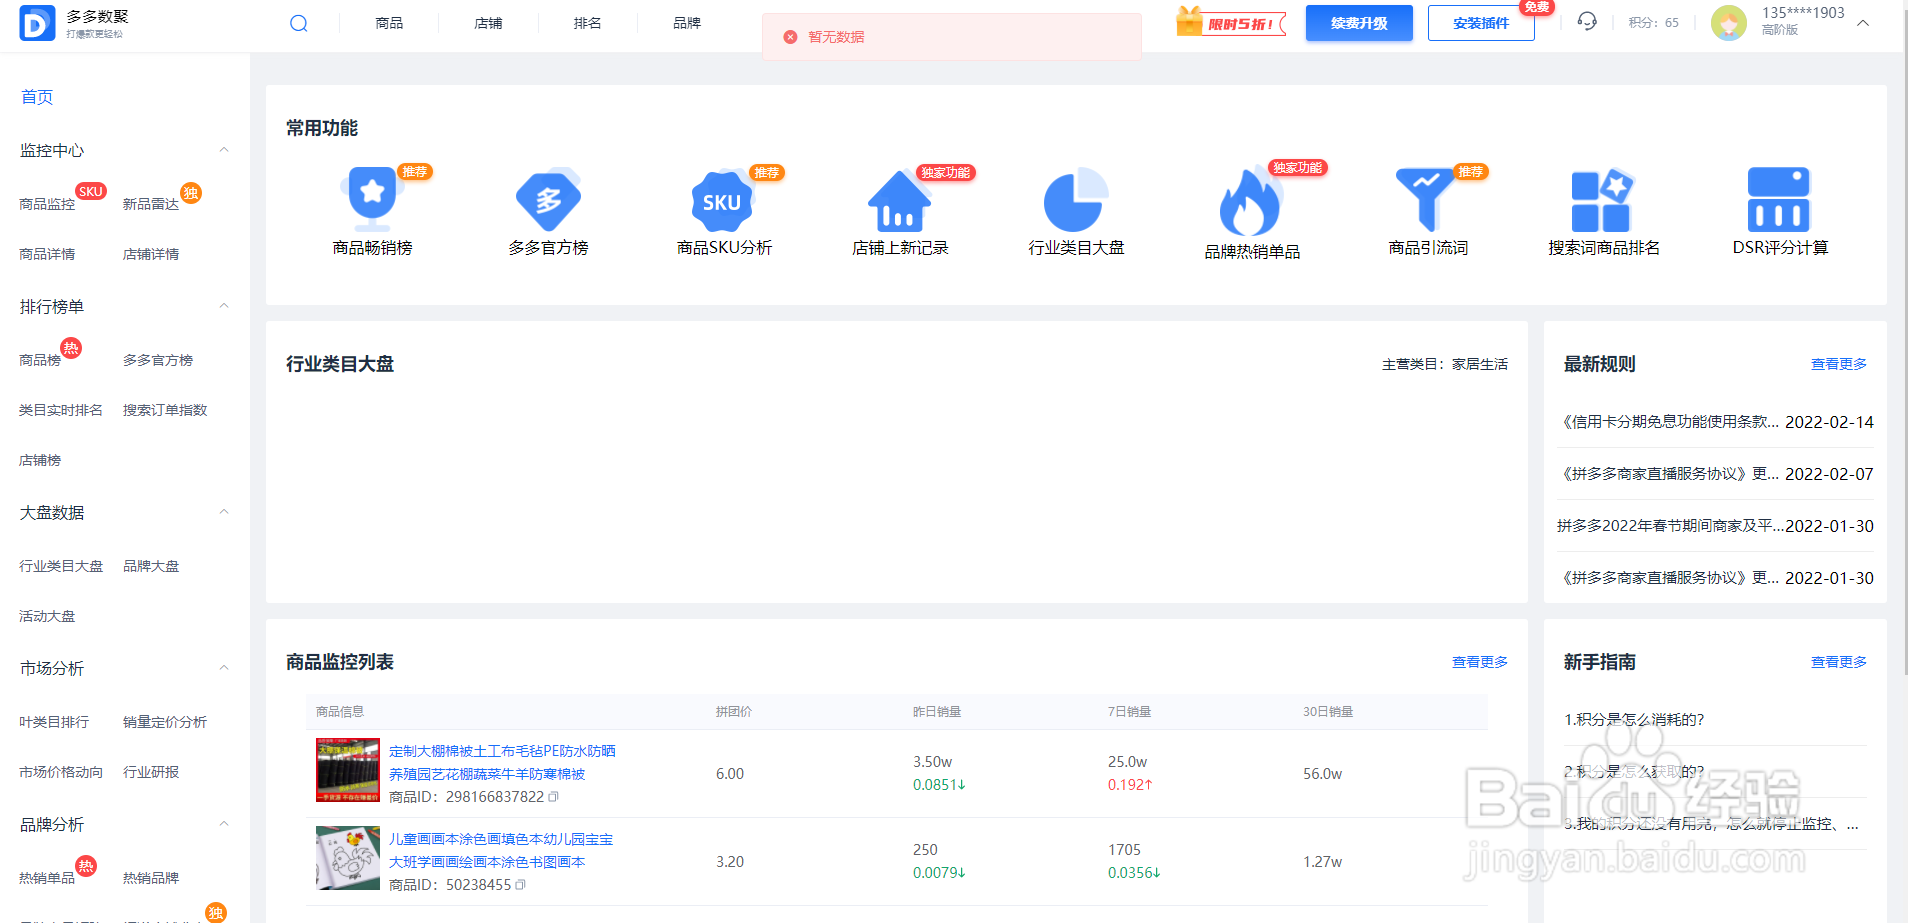Viewport: 1908px width, 923px height.
Task: Open the 品牌 top navigation menu
Action: point(686,23)
